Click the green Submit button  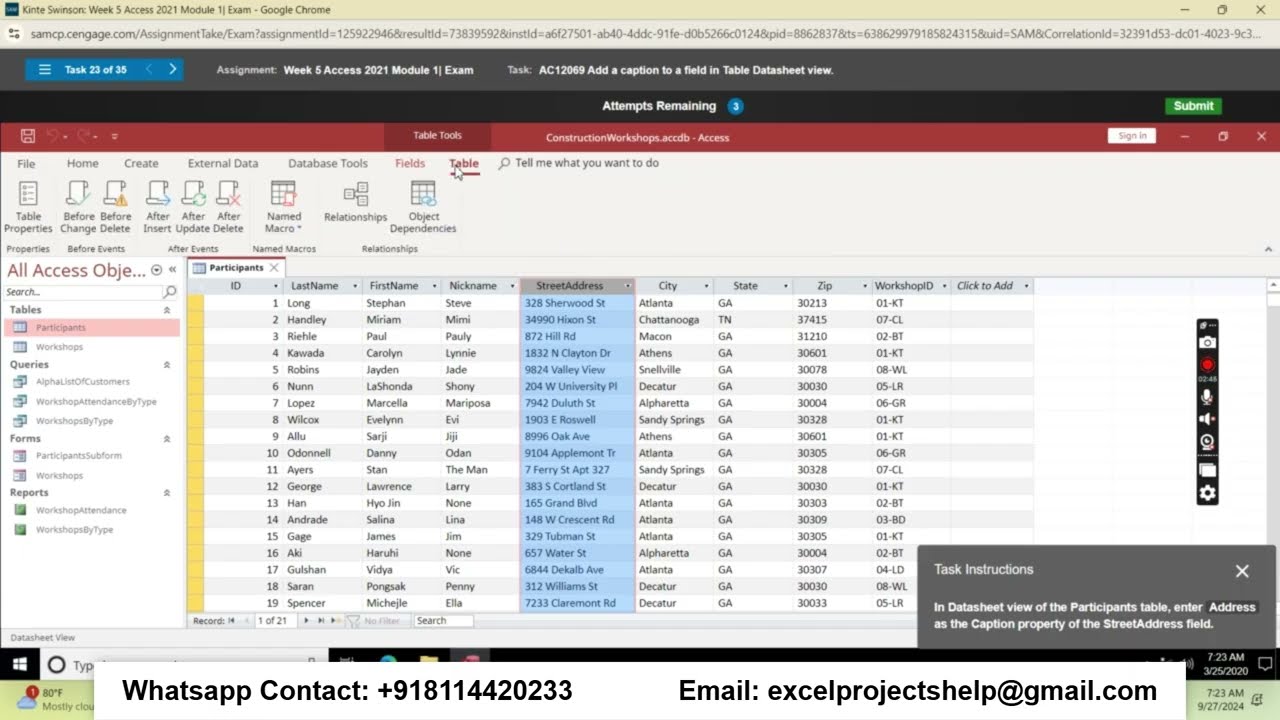(x=1193, y=106)
